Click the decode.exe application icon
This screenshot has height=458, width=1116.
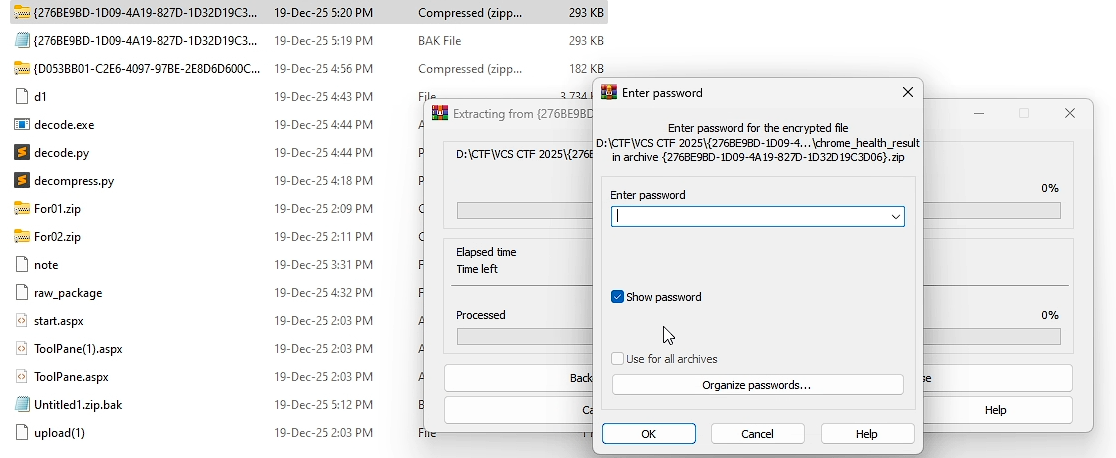pos(21,125)
